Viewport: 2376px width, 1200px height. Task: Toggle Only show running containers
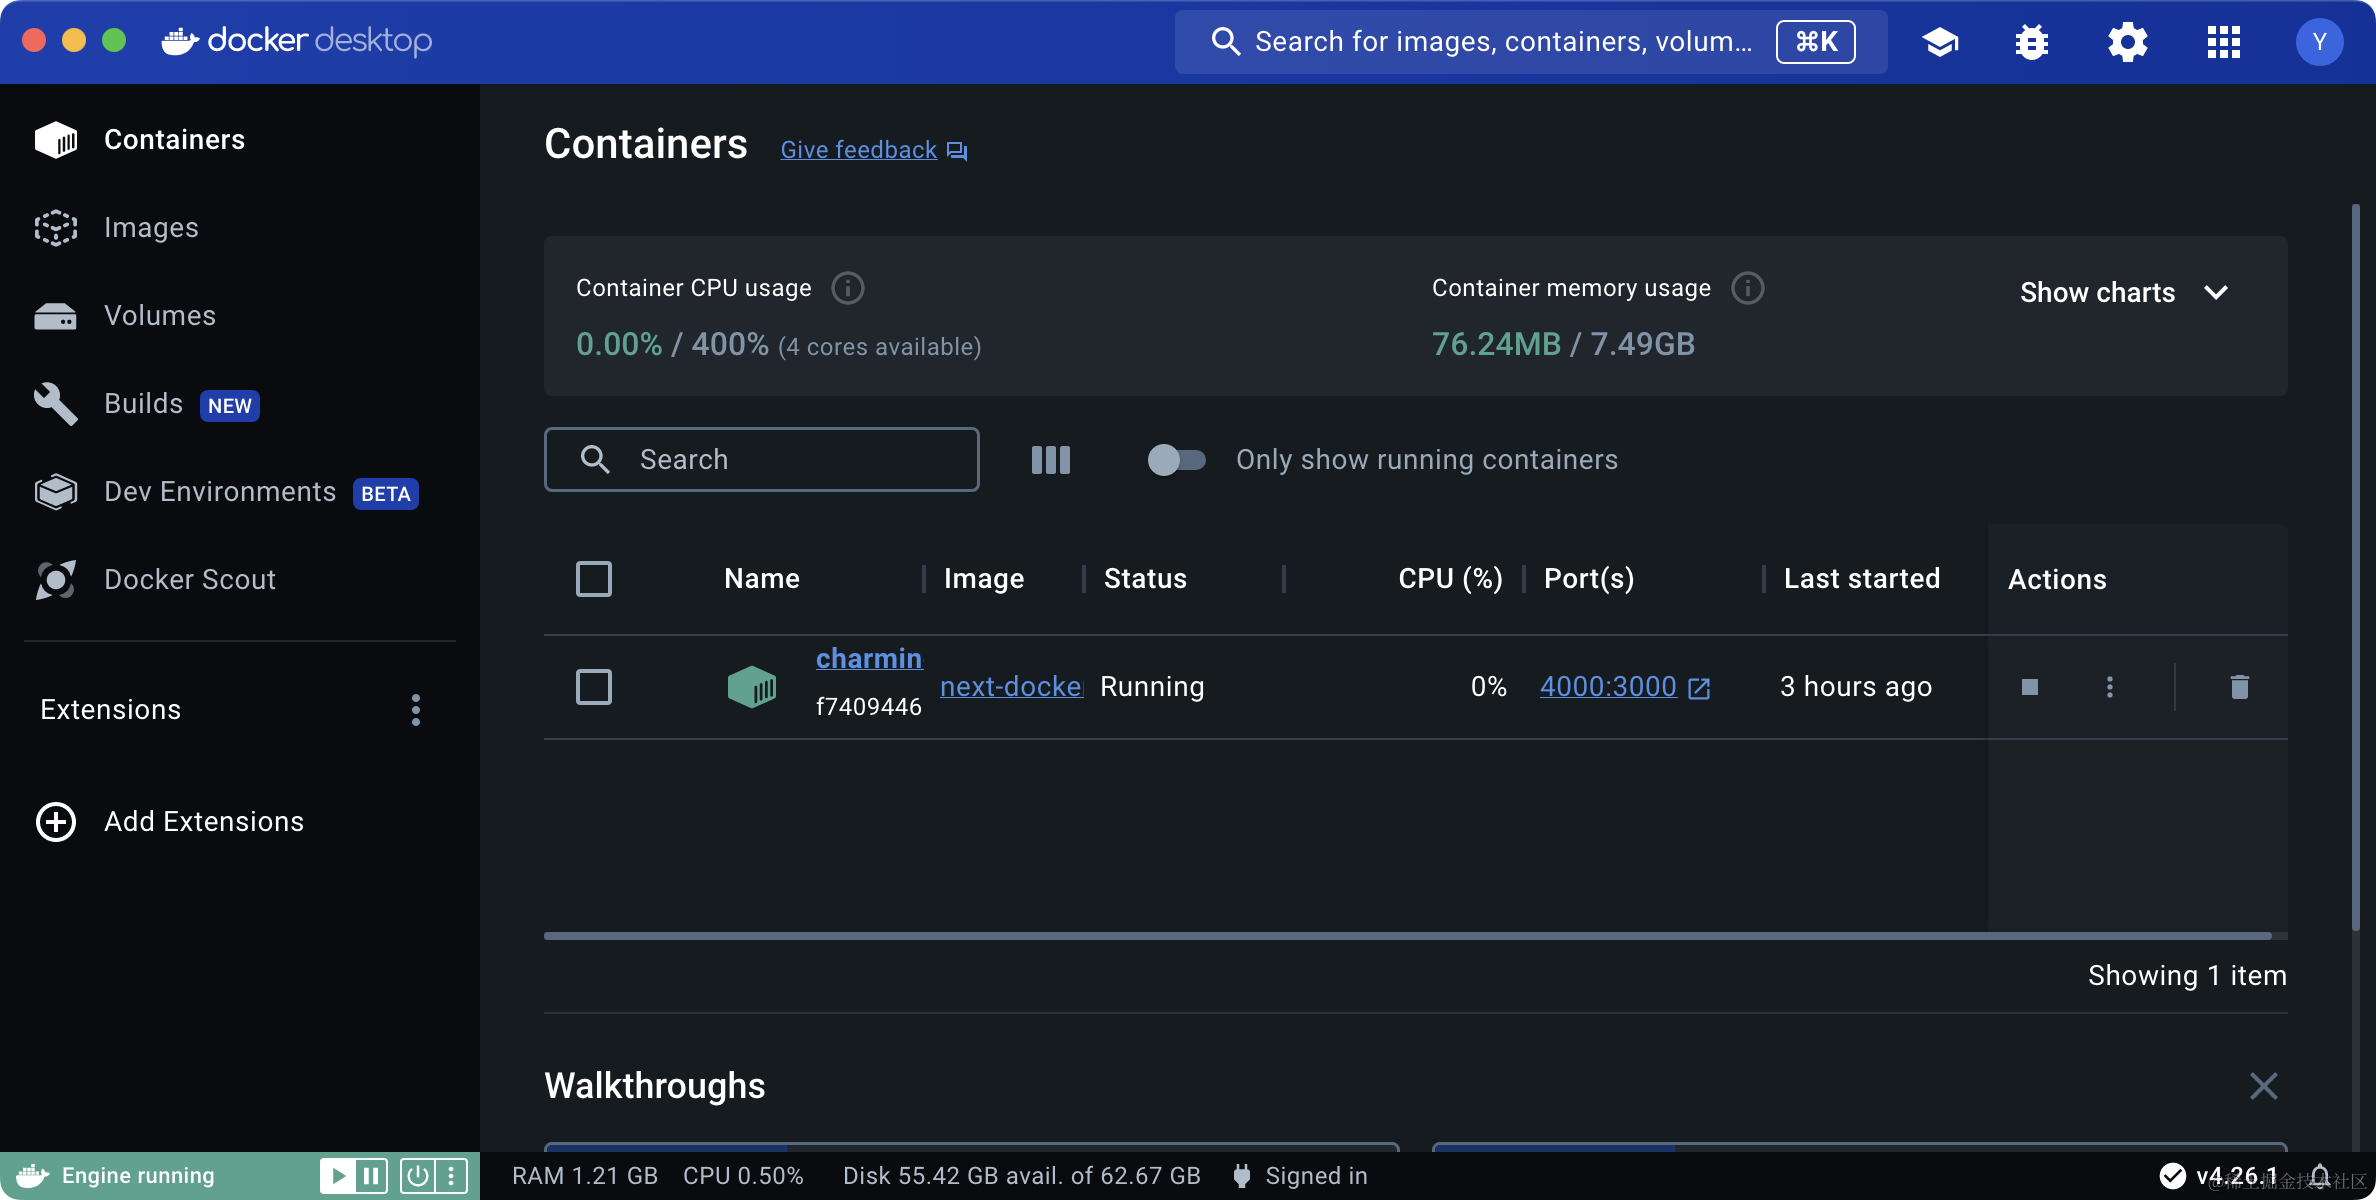(1176, 460)
